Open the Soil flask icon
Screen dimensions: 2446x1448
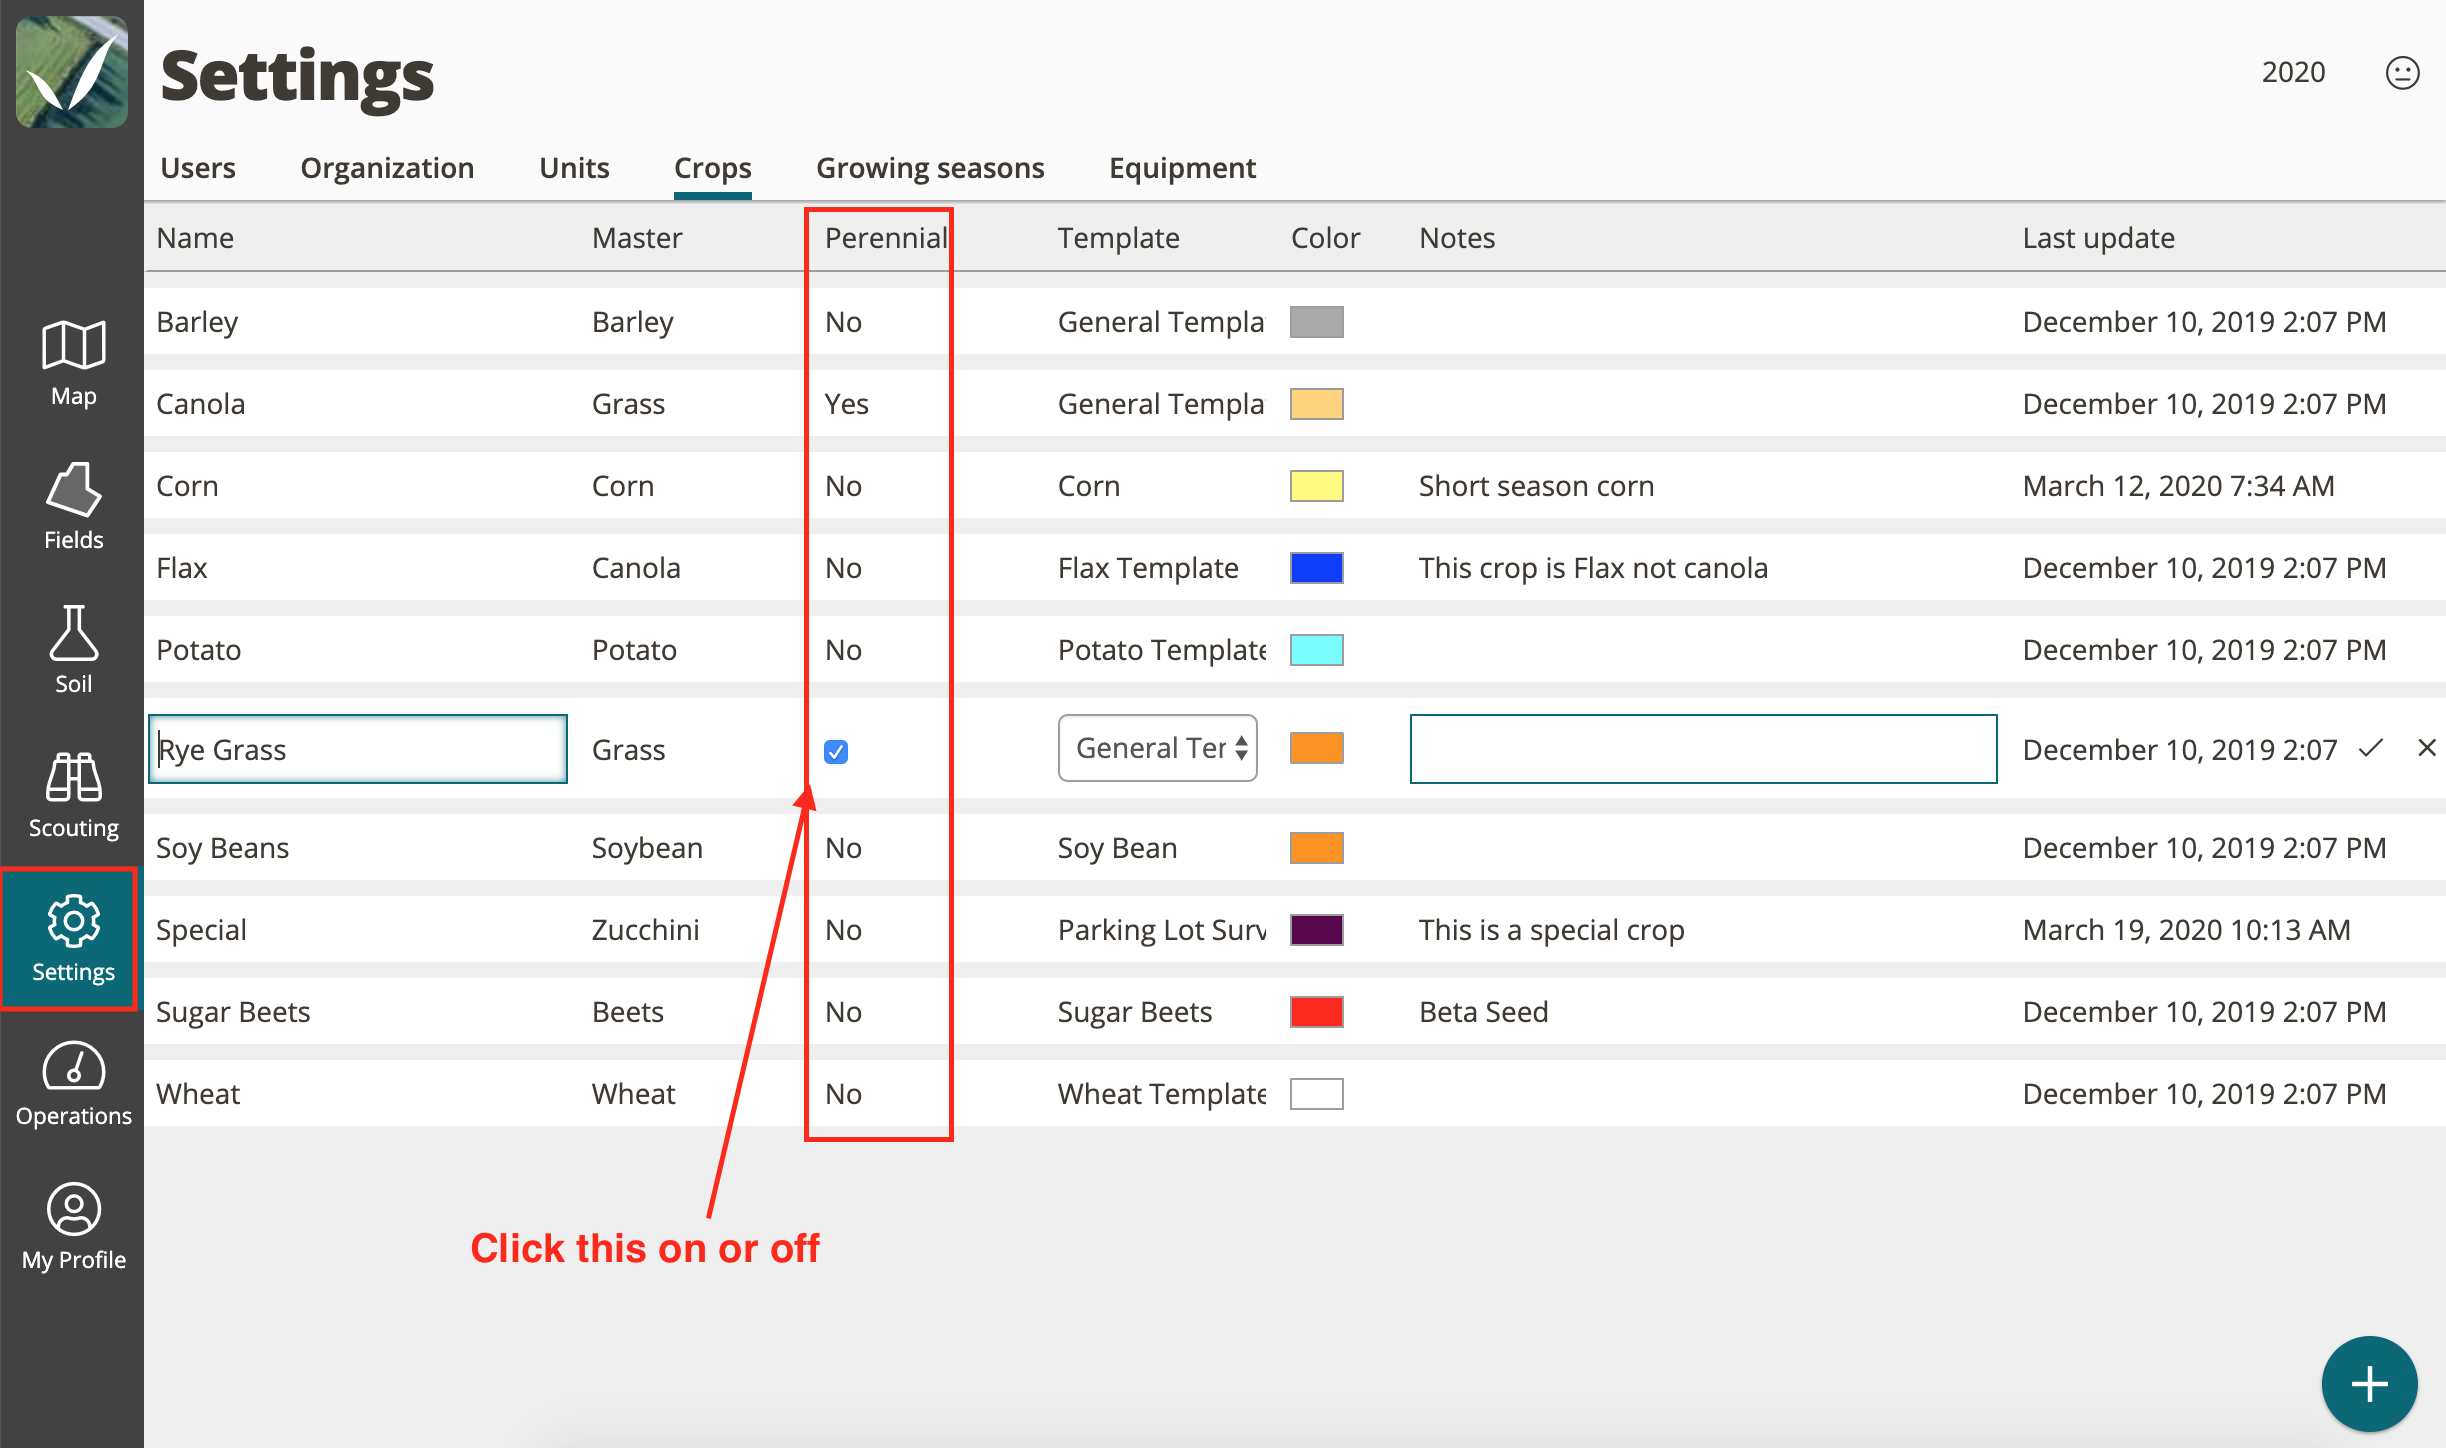73,652
